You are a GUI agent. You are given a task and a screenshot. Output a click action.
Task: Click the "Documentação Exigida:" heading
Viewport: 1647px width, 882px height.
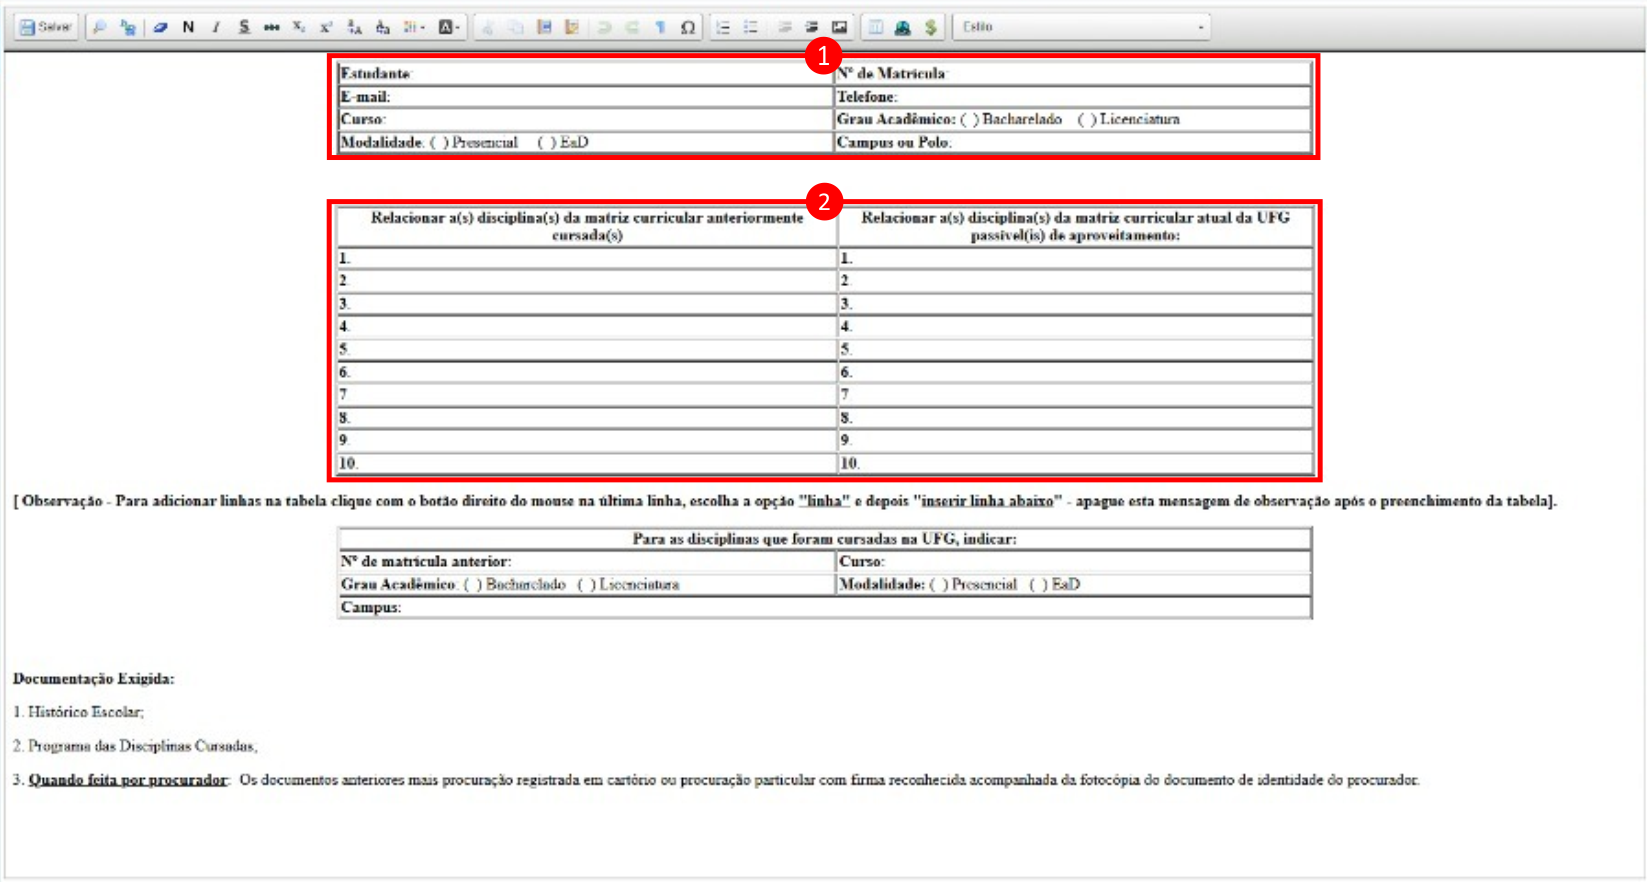(94, 678)
